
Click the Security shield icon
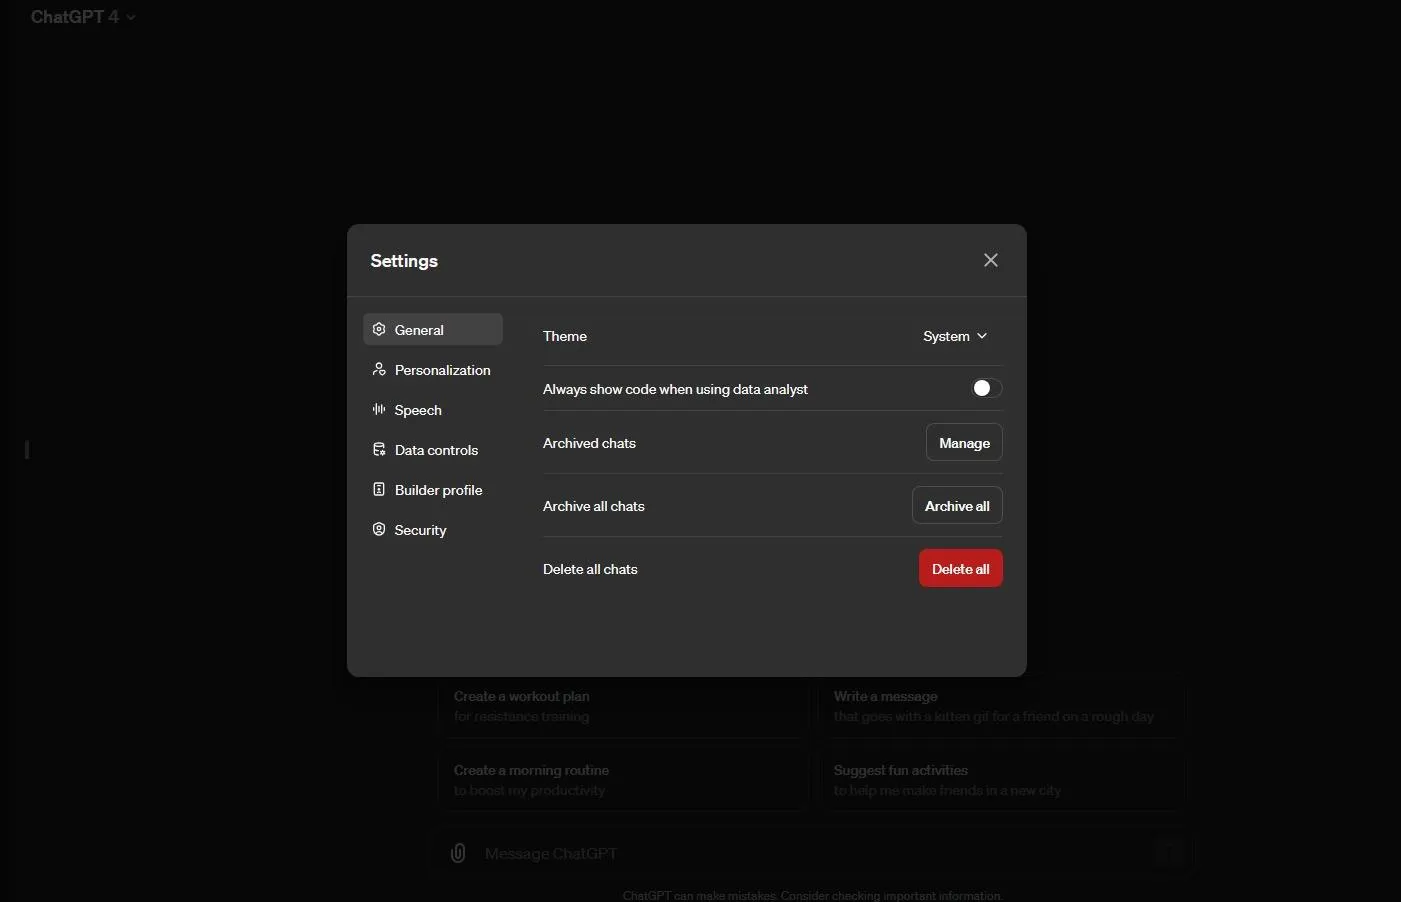point(379,529)
